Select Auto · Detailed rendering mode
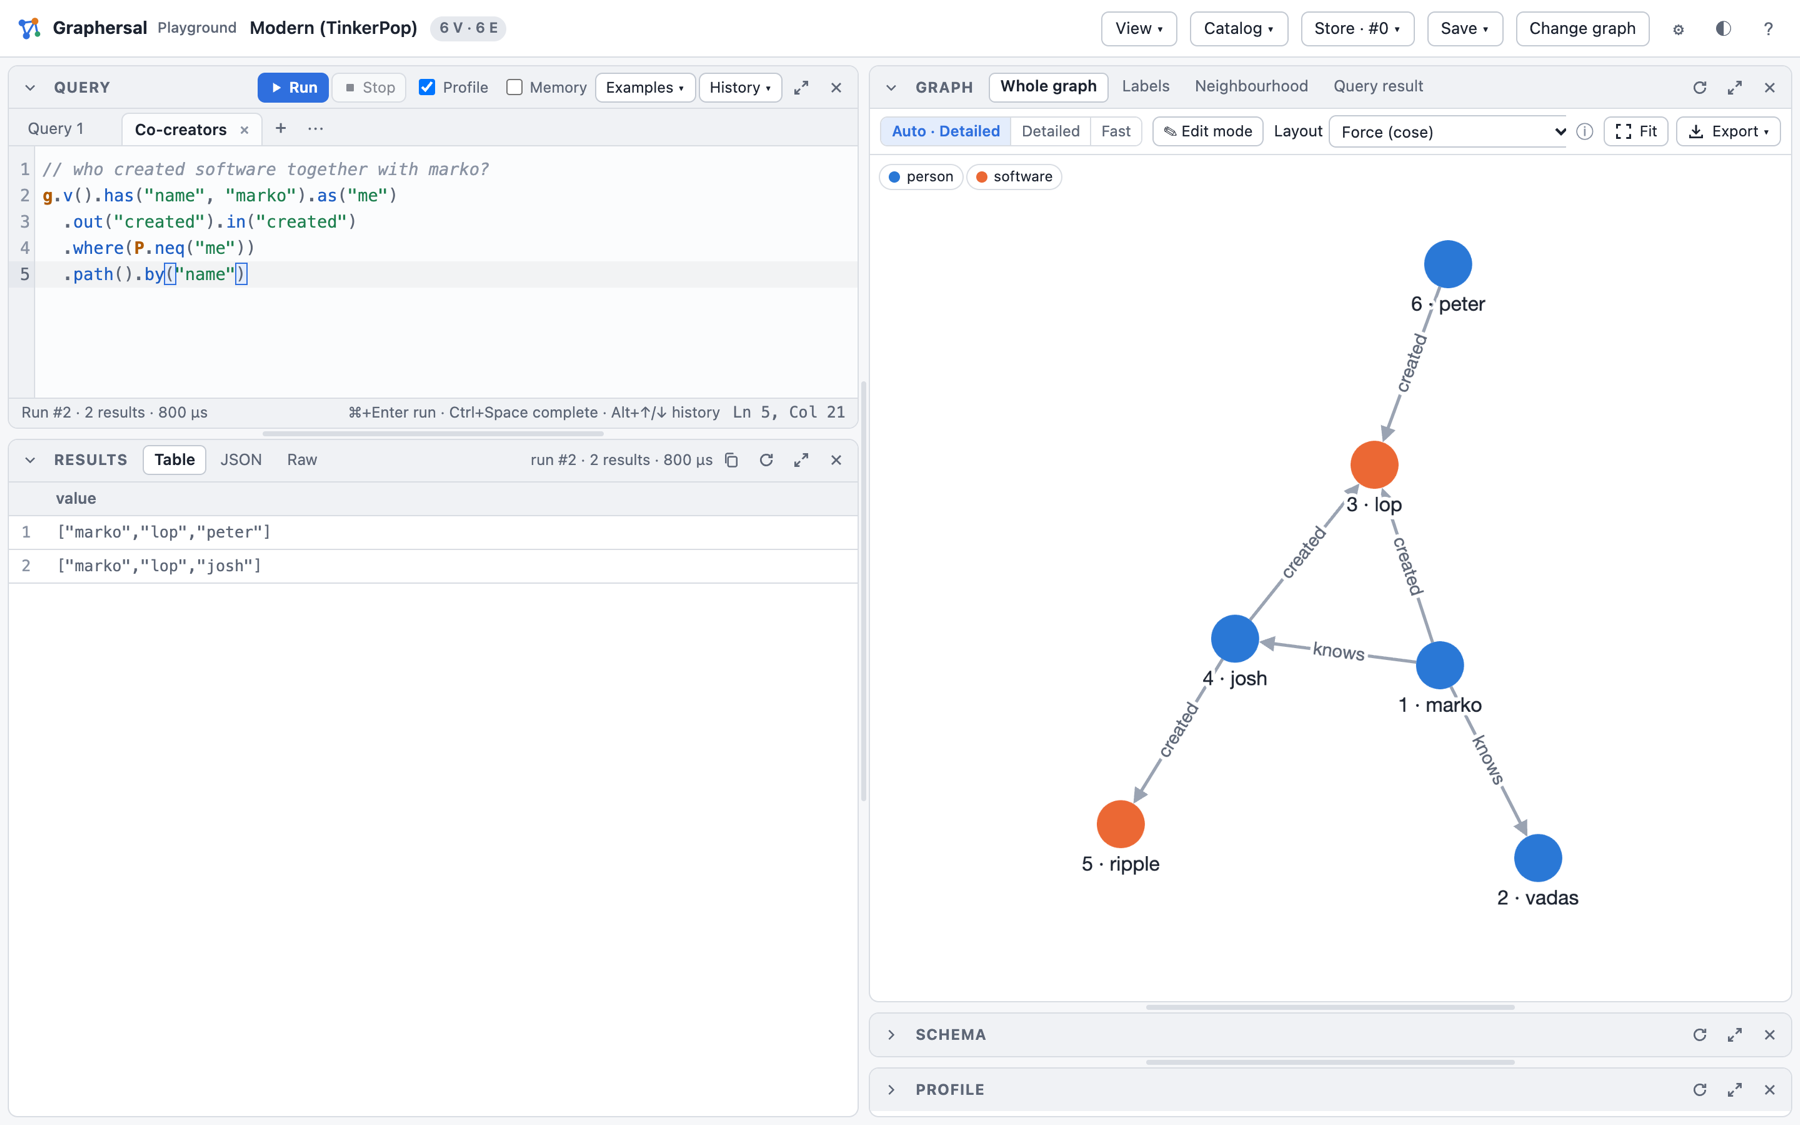The height and width of the screenshot is (1125, 1800). (x=945, y=131)
